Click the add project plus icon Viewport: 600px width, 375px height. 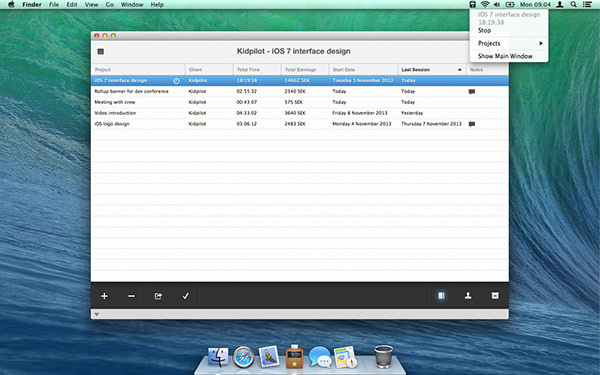(104, 296)
